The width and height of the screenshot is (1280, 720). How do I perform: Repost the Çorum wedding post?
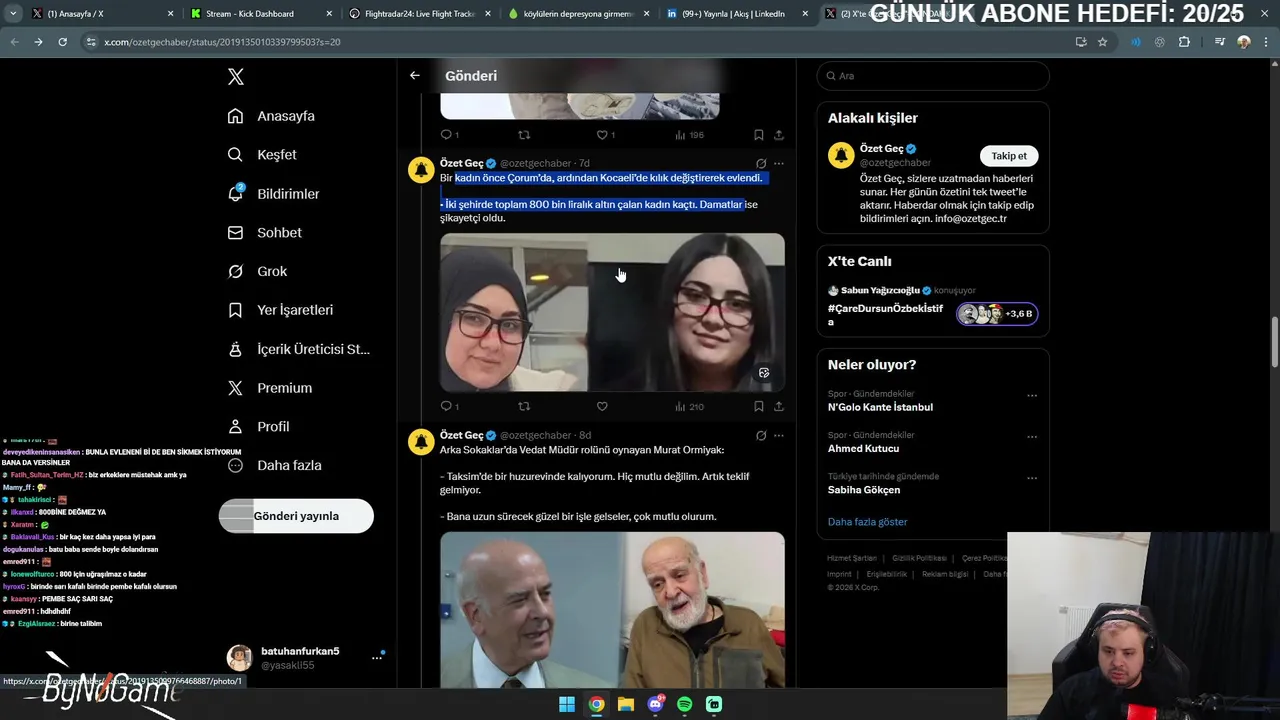[x=524, y=406]
